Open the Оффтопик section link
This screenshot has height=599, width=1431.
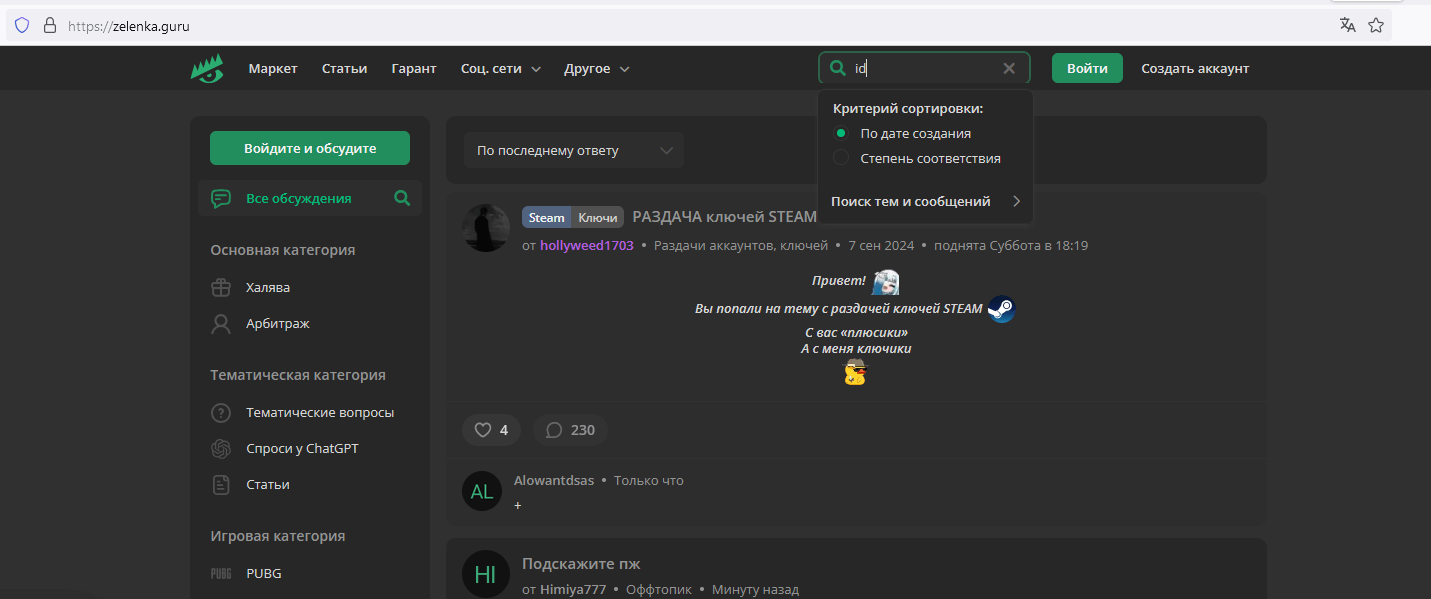click(x=659, y=590)
